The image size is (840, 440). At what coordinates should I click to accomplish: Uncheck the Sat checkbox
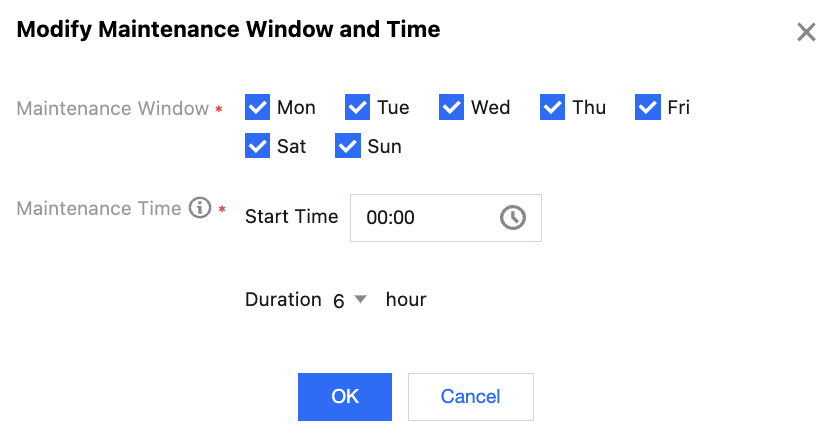tap(258, 146)
